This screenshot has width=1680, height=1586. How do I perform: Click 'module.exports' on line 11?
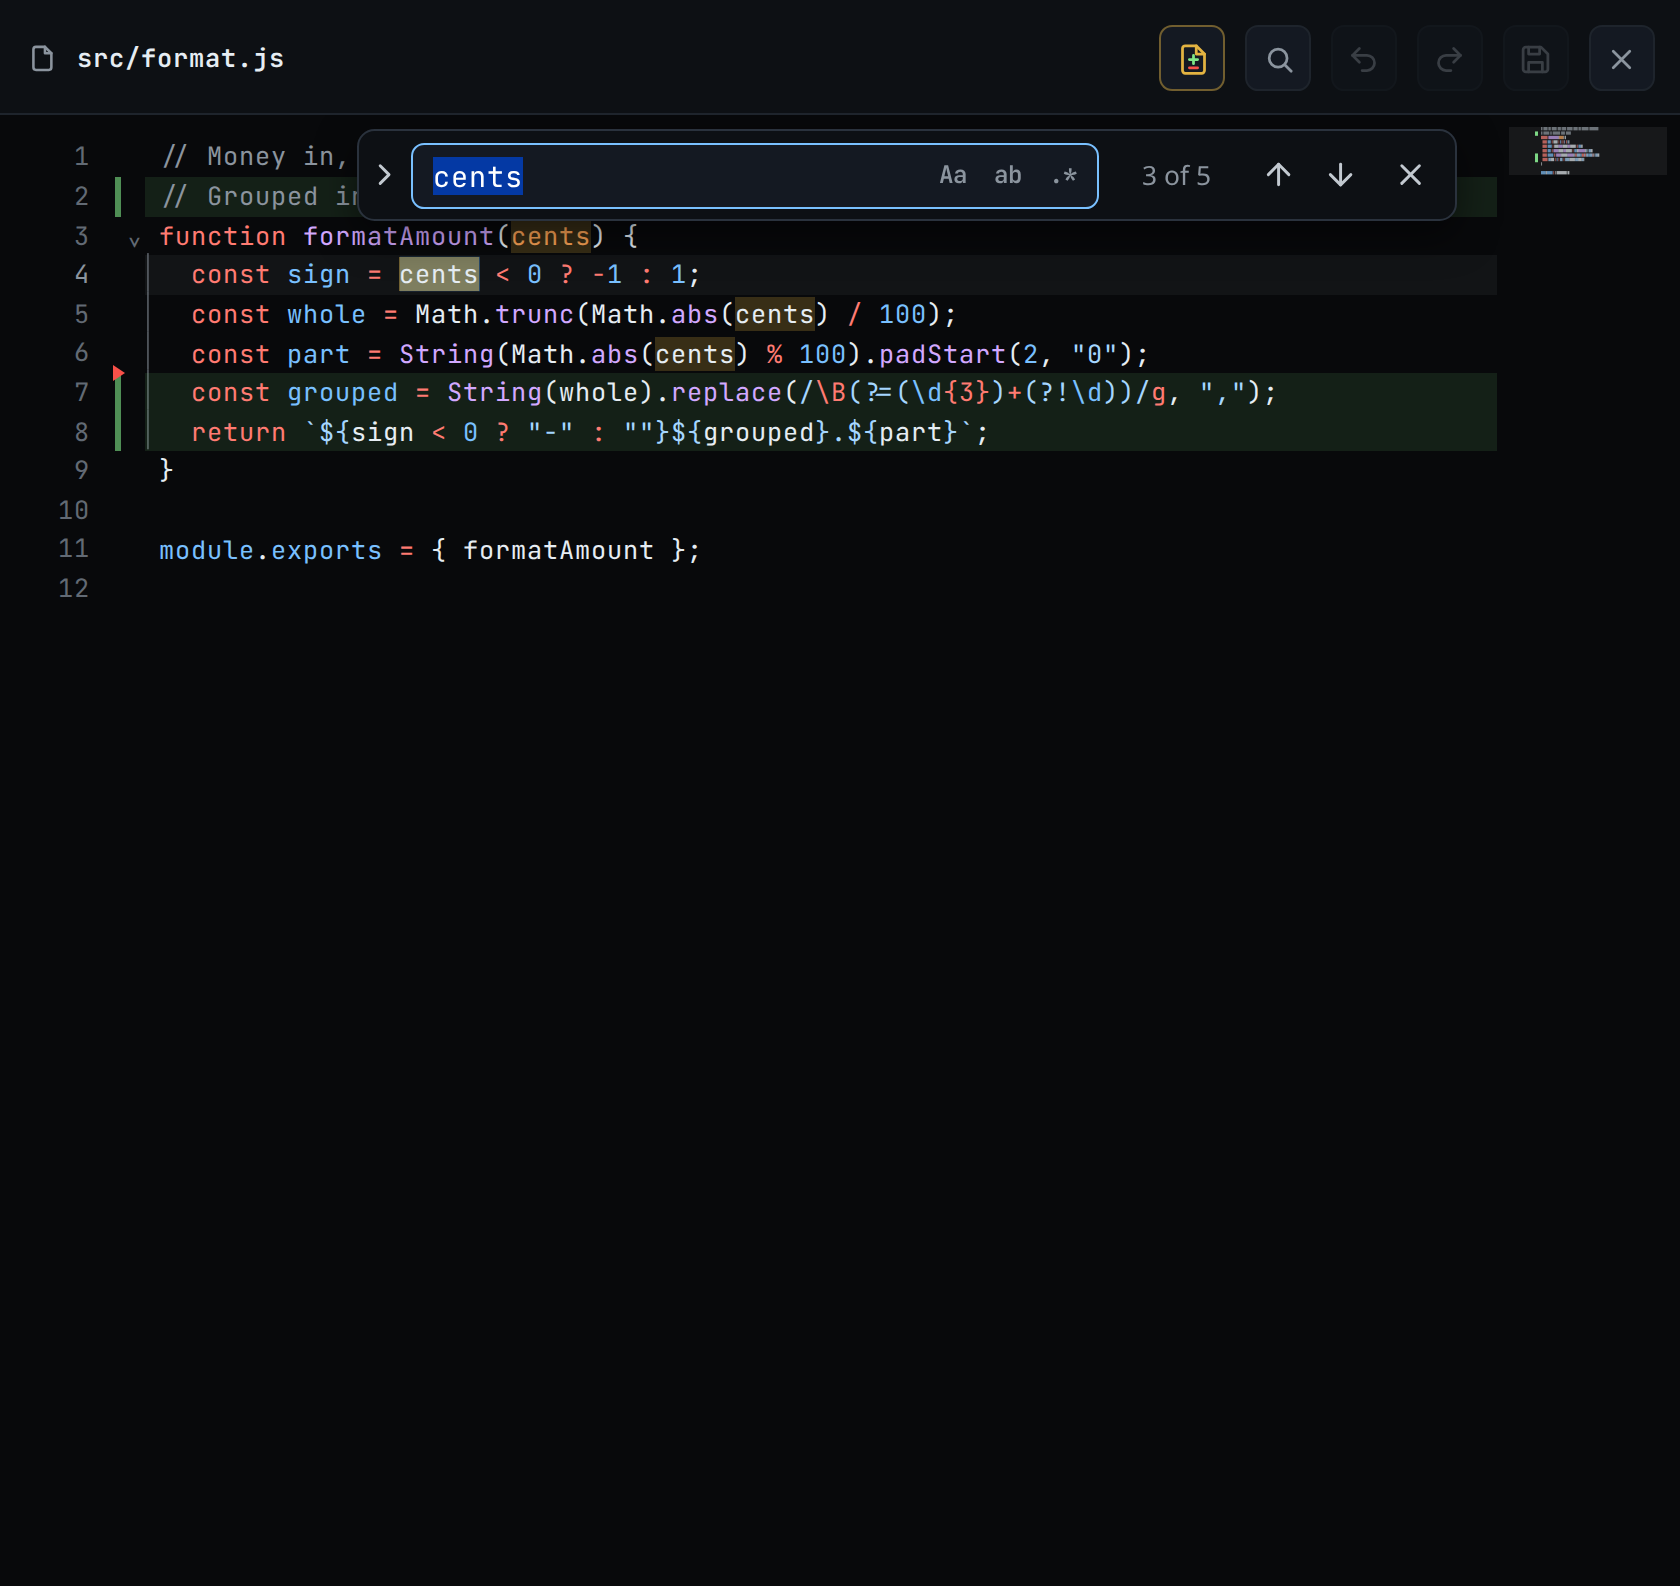click(x=270, y=551)
